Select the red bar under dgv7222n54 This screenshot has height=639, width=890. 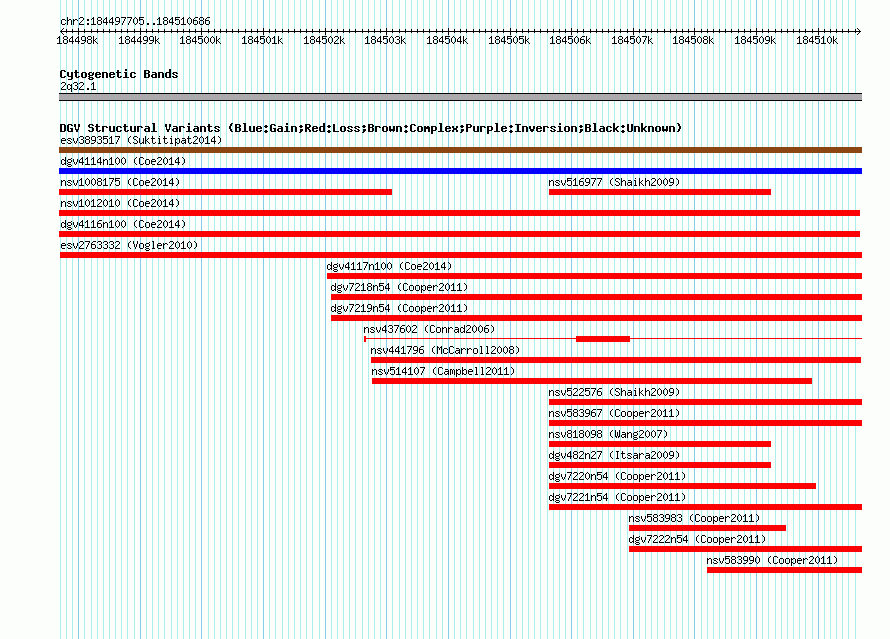click(745, 549)
